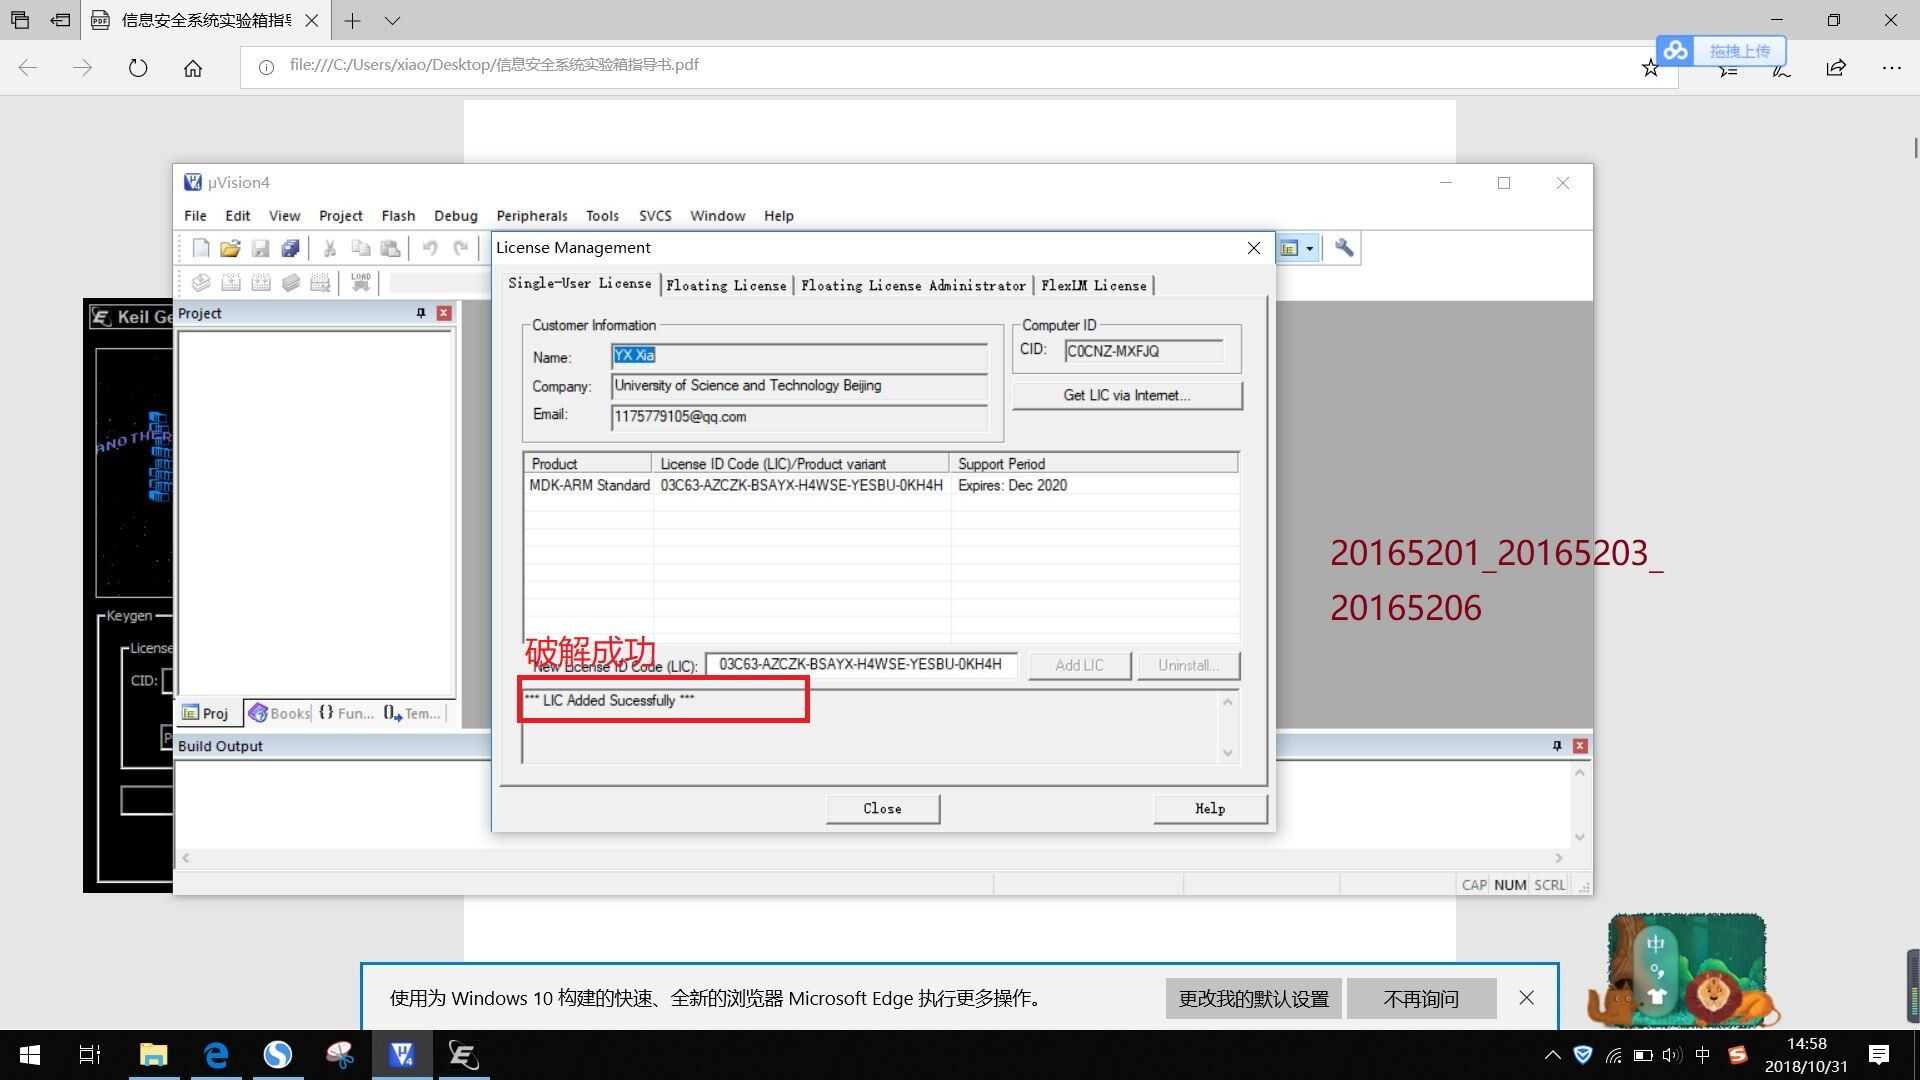
Task: Click the Save icon in µVision toolbar
Action: click(260, 248)
